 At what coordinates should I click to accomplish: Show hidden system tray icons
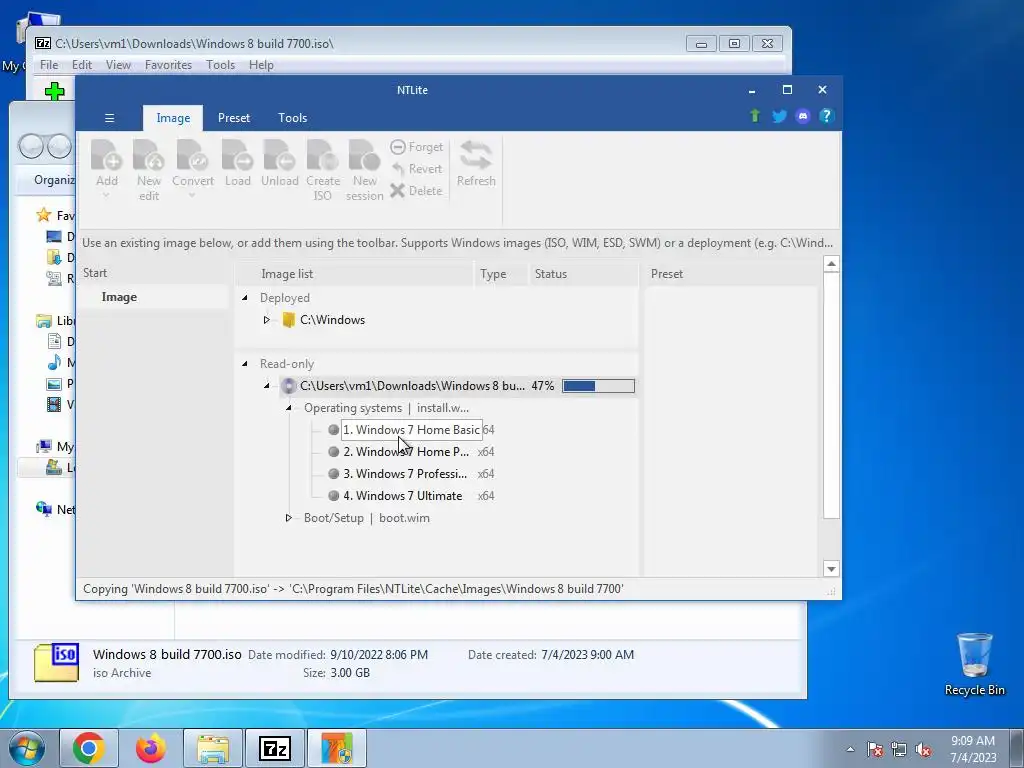(x=850, y=749)
